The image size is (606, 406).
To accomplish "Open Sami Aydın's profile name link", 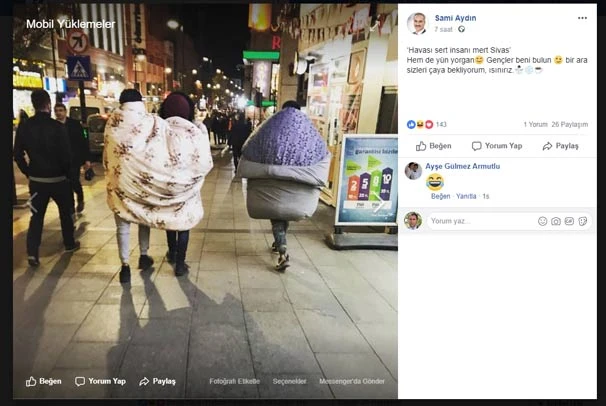I will 455,18.
